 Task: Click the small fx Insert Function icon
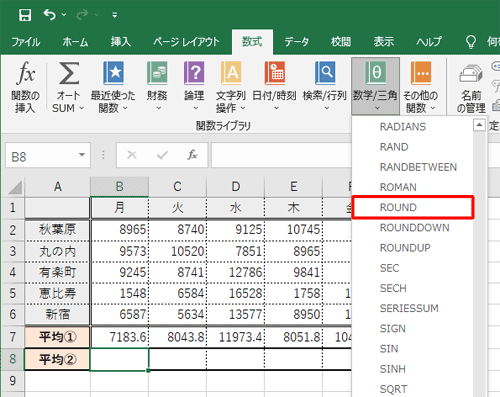[192, 155]
